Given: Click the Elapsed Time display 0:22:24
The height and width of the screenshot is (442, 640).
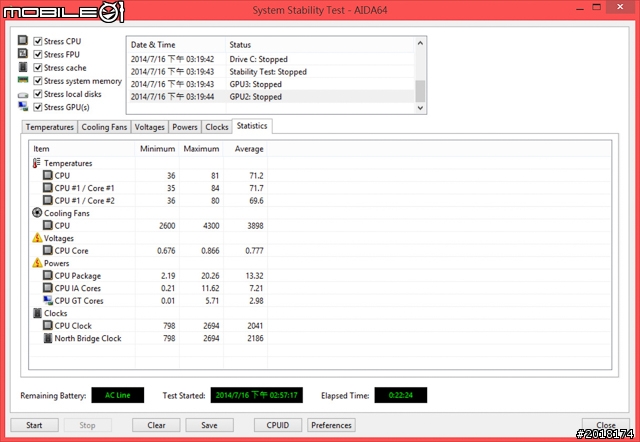Looking at the screenshot, I should [x=400, y=395].
